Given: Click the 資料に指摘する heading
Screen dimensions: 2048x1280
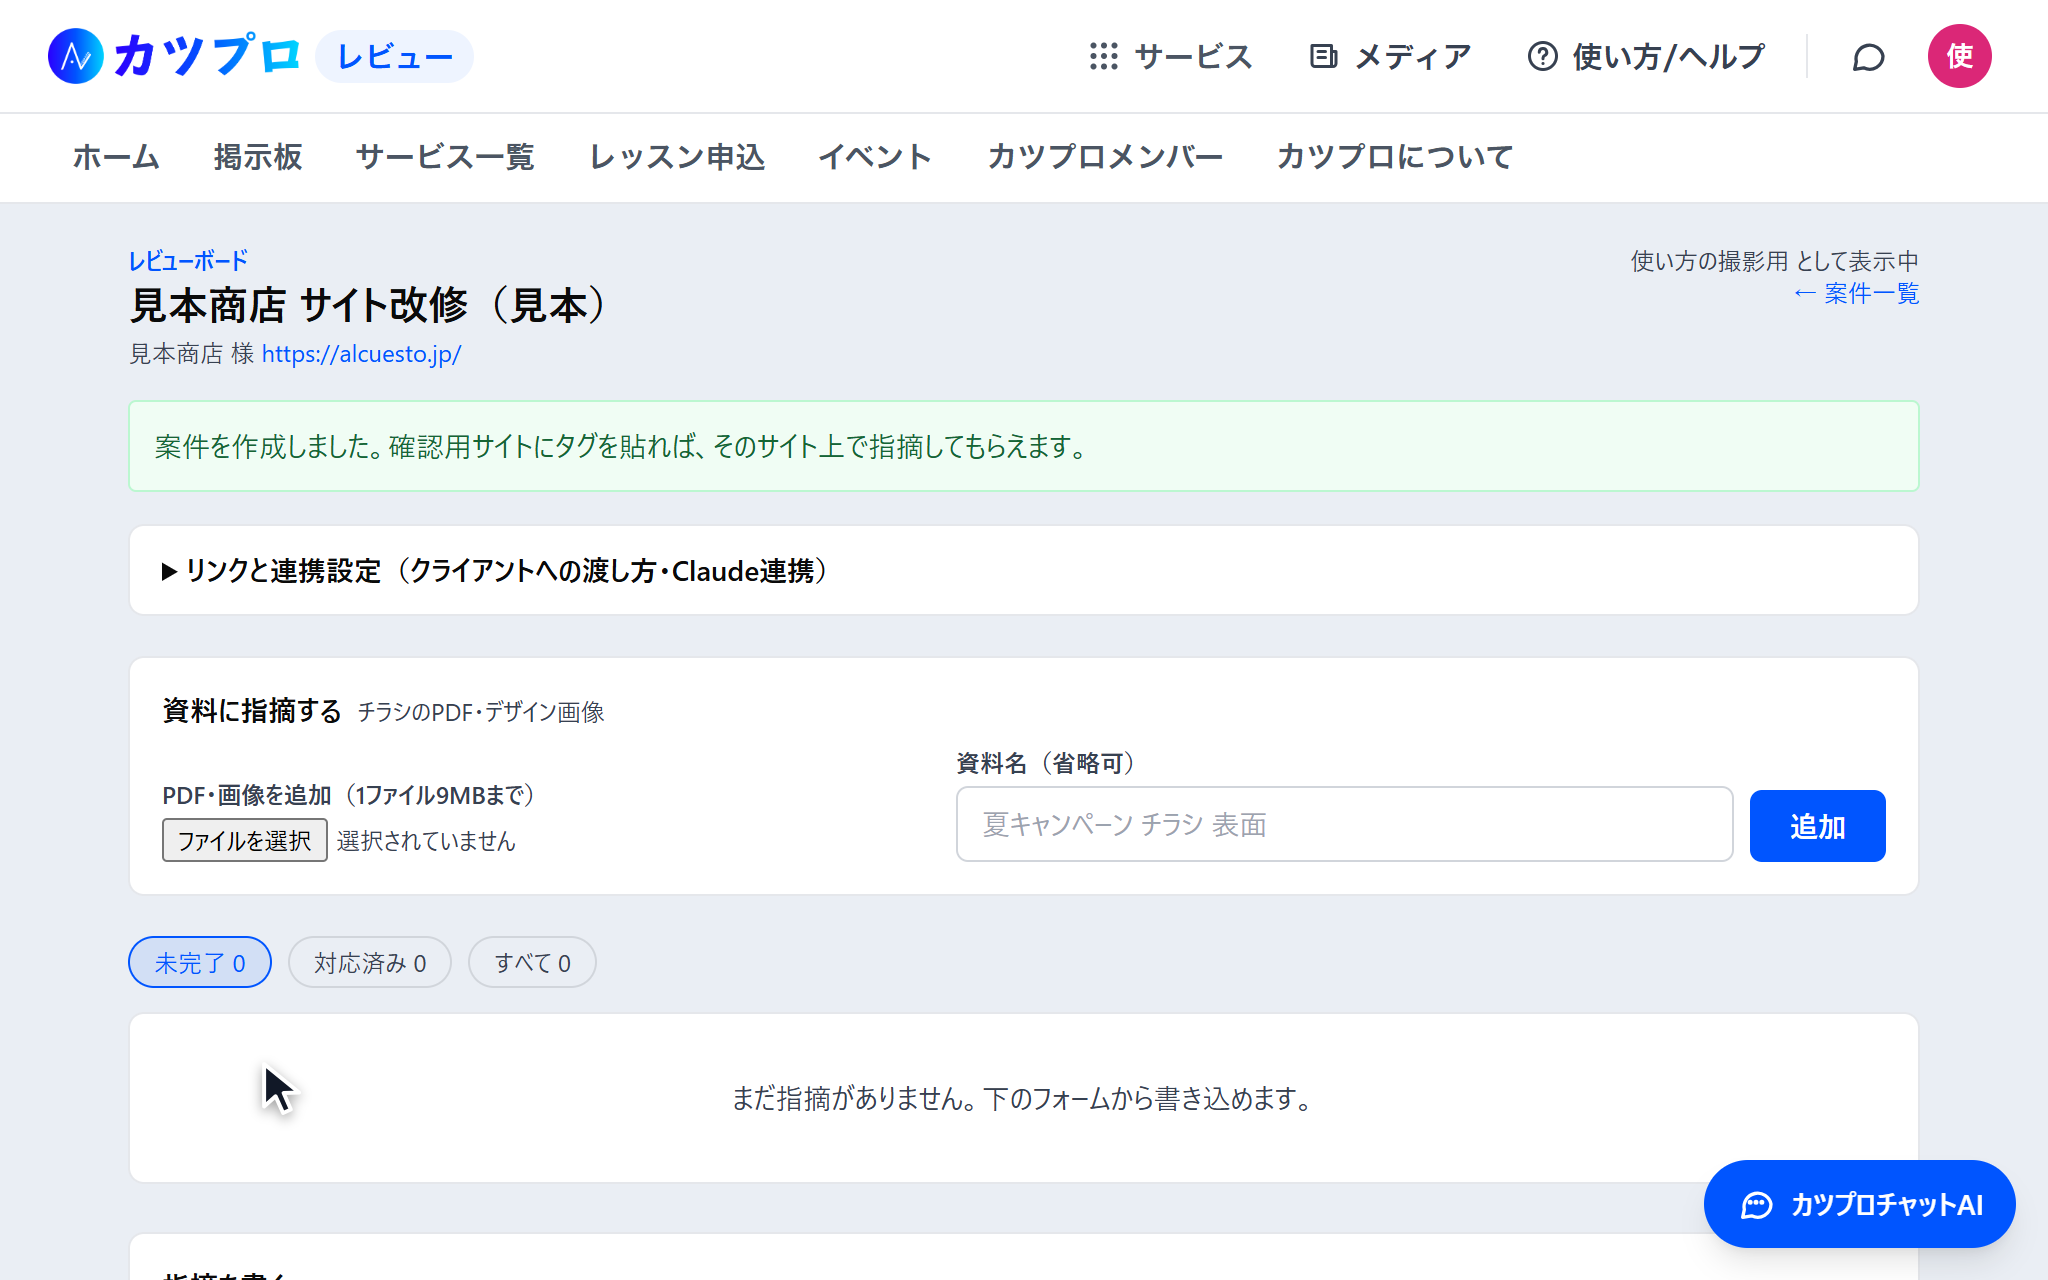Looking at the screenshot, I should (252, 710).
